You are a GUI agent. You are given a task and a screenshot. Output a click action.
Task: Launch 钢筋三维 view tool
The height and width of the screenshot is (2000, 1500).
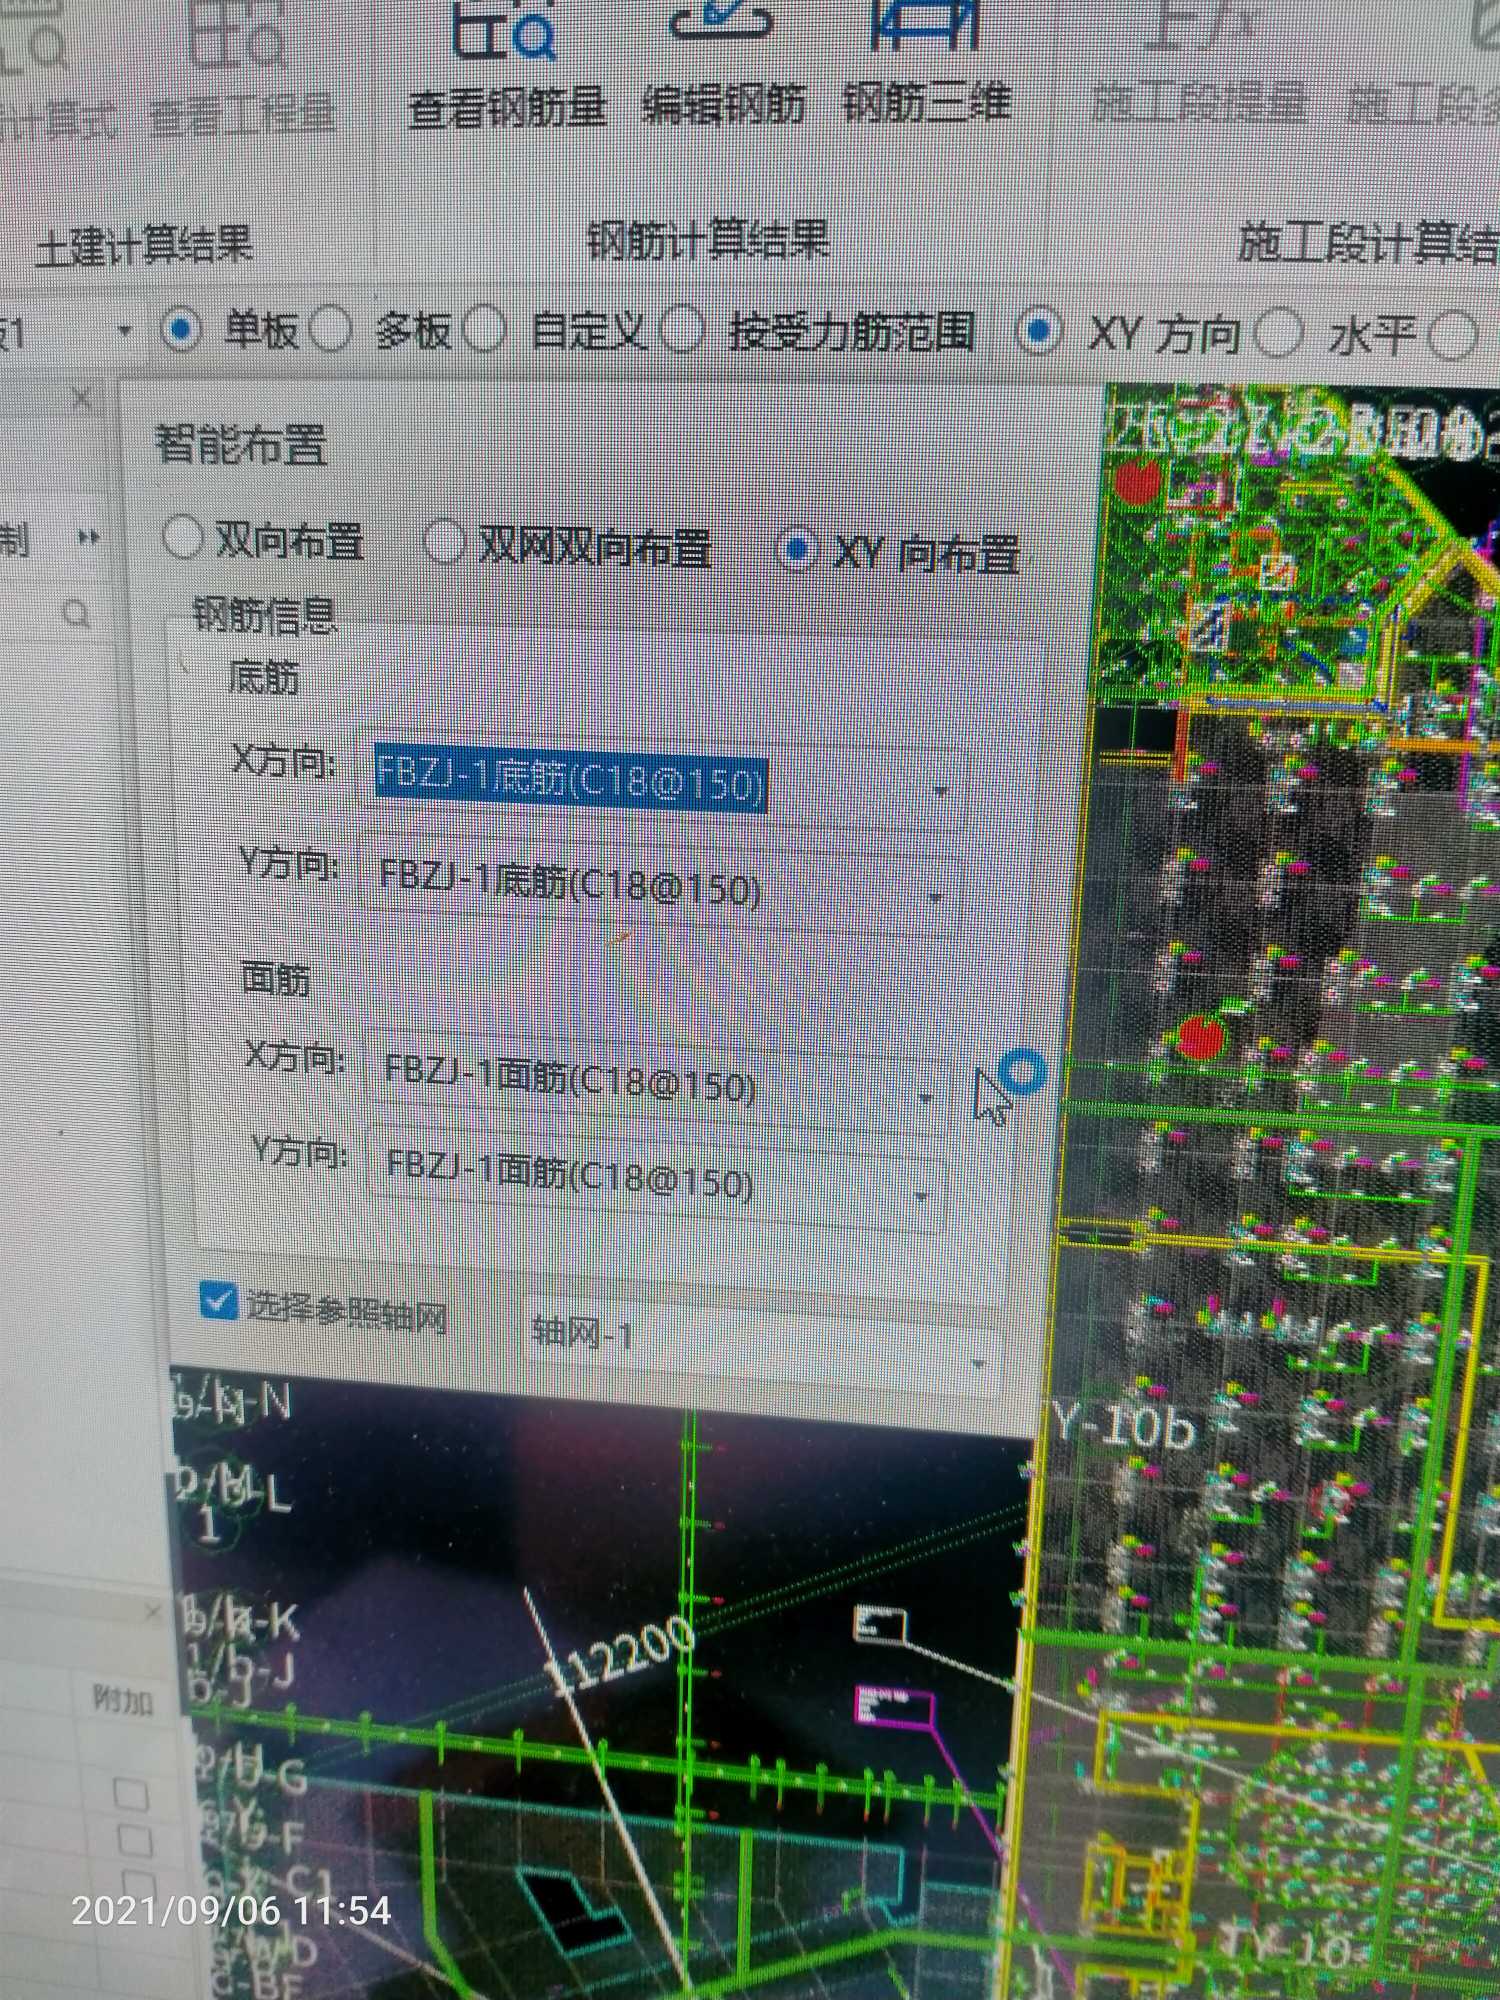(x=927, y=62)
